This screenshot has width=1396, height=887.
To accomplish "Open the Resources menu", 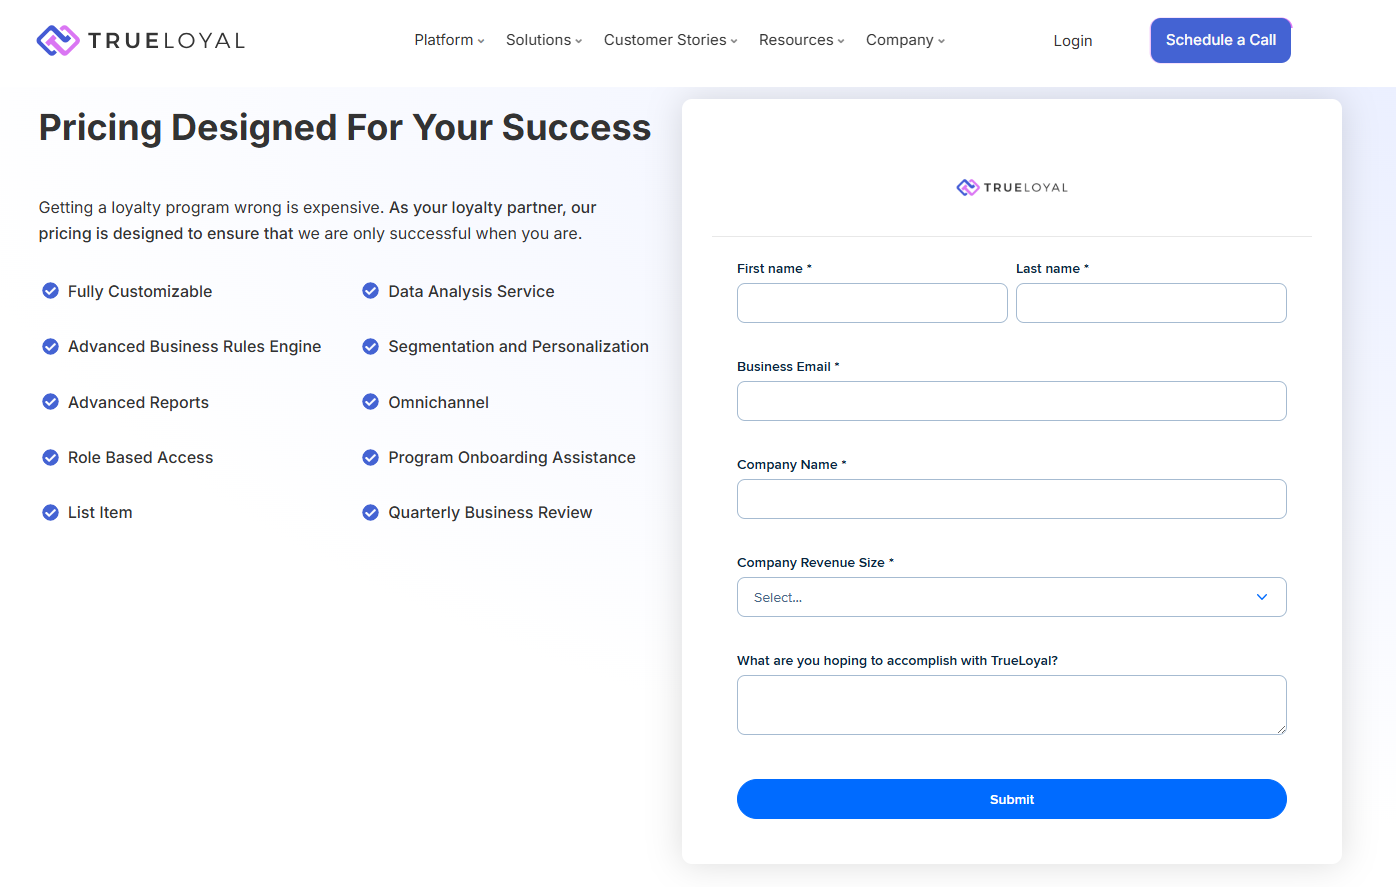I will tap(801, 40).
